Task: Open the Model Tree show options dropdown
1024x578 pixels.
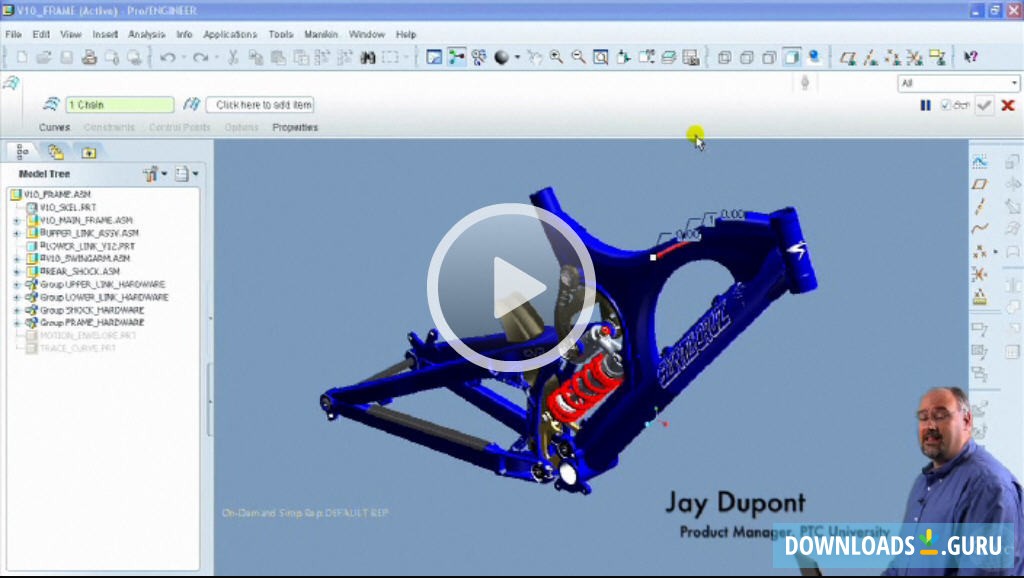Action: [x=195, y=174]
